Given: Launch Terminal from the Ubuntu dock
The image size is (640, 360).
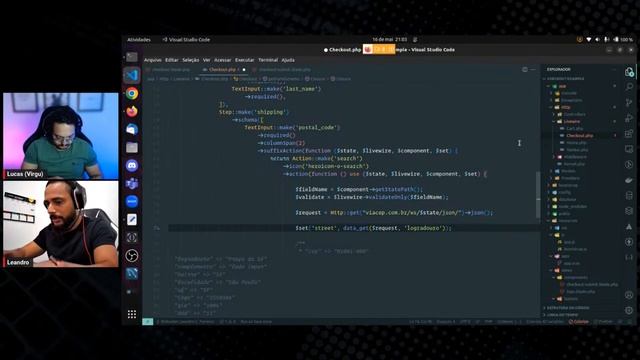Looking at the screenshot, I should (x=132, y=57).
